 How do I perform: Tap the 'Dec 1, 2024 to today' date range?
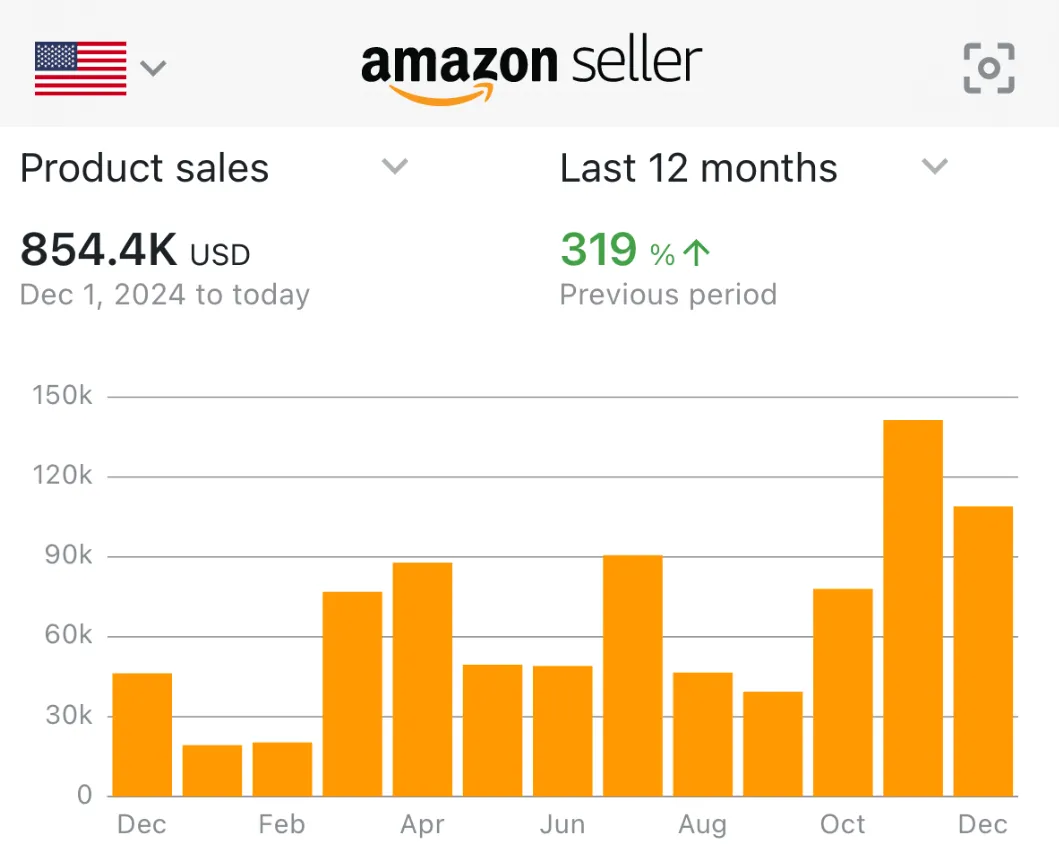(165, 295)
